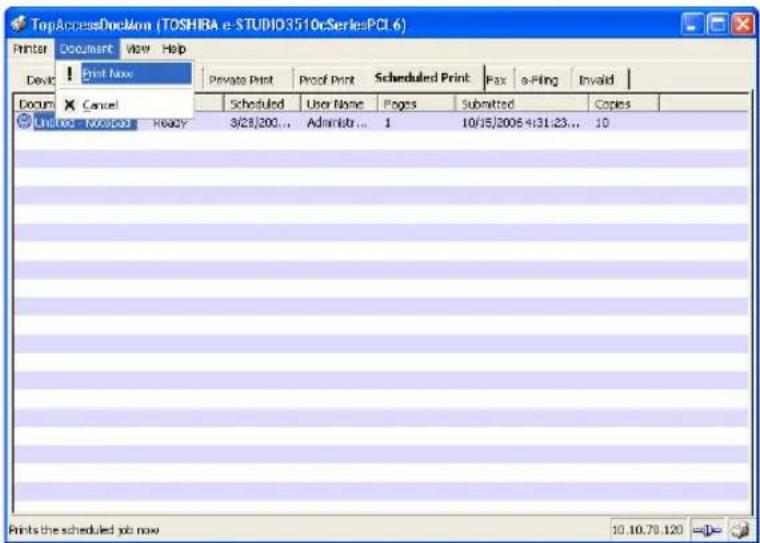Image resolution: width=760 pixels, height=543 pixels.
Task: Click the Copies value 10
Action: [602, 123]
